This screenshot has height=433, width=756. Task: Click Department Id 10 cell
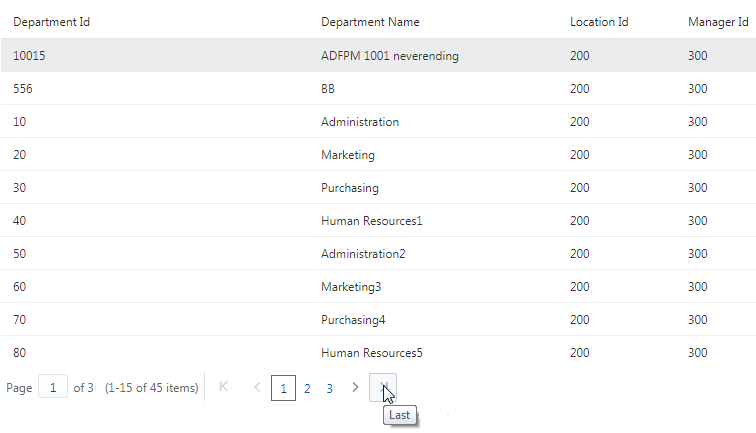pos(19,122)
